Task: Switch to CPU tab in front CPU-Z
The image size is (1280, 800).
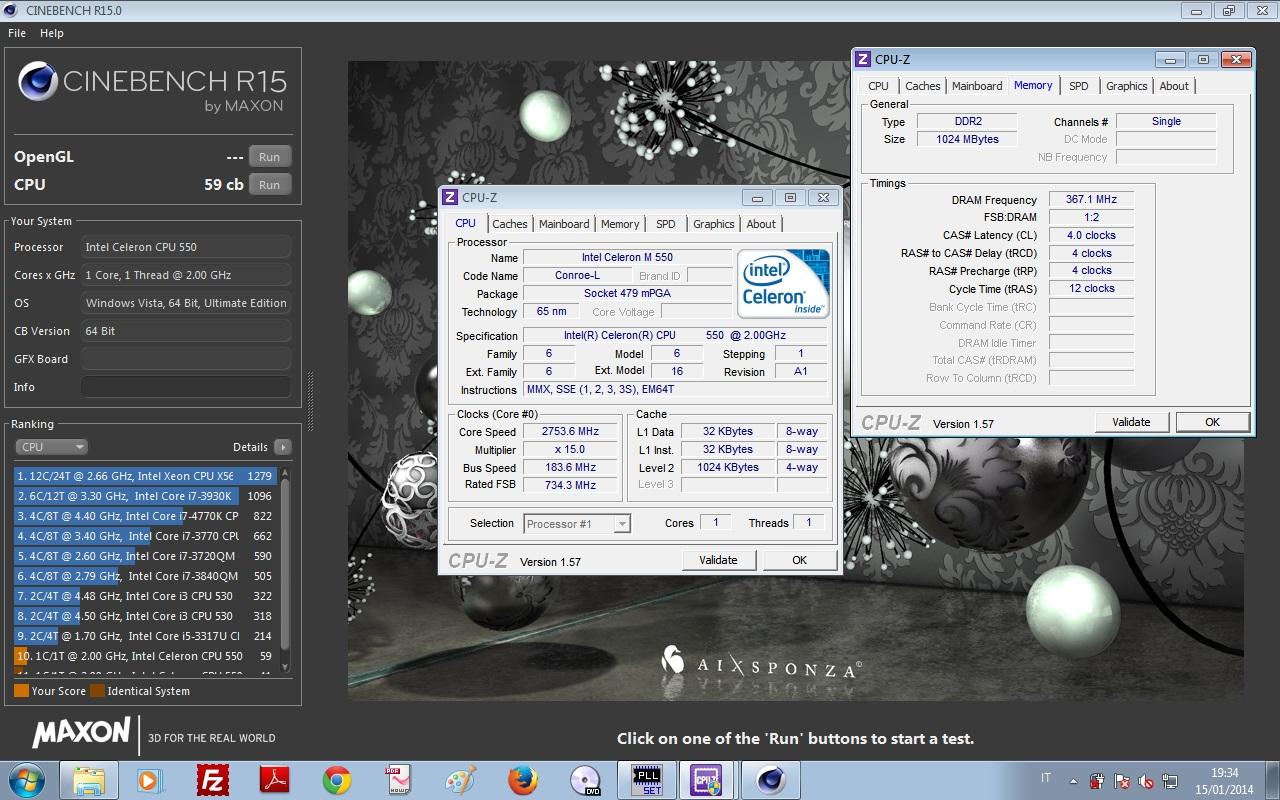Action: (x=466, y=223)
